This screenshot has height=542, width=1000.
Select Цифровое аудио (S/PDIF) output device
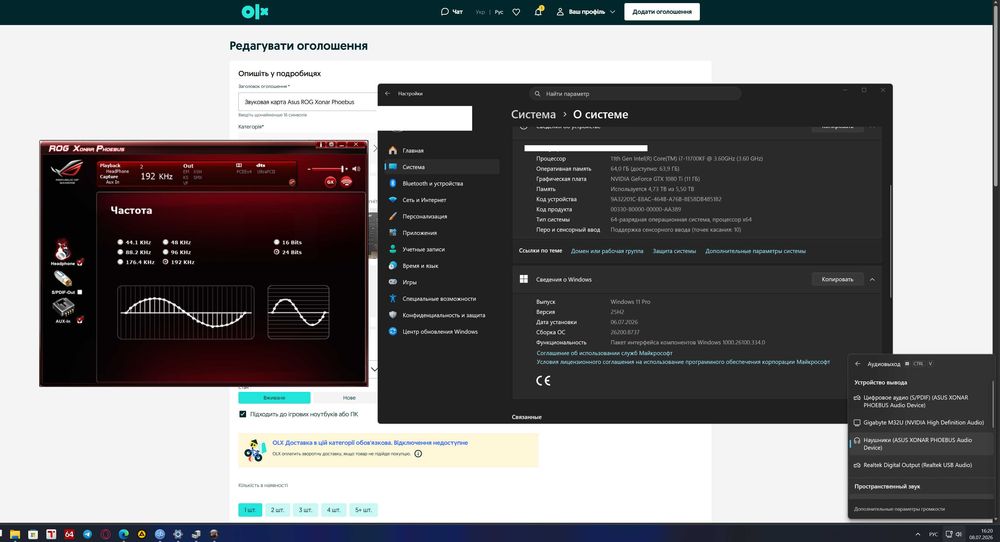(920, 401)
